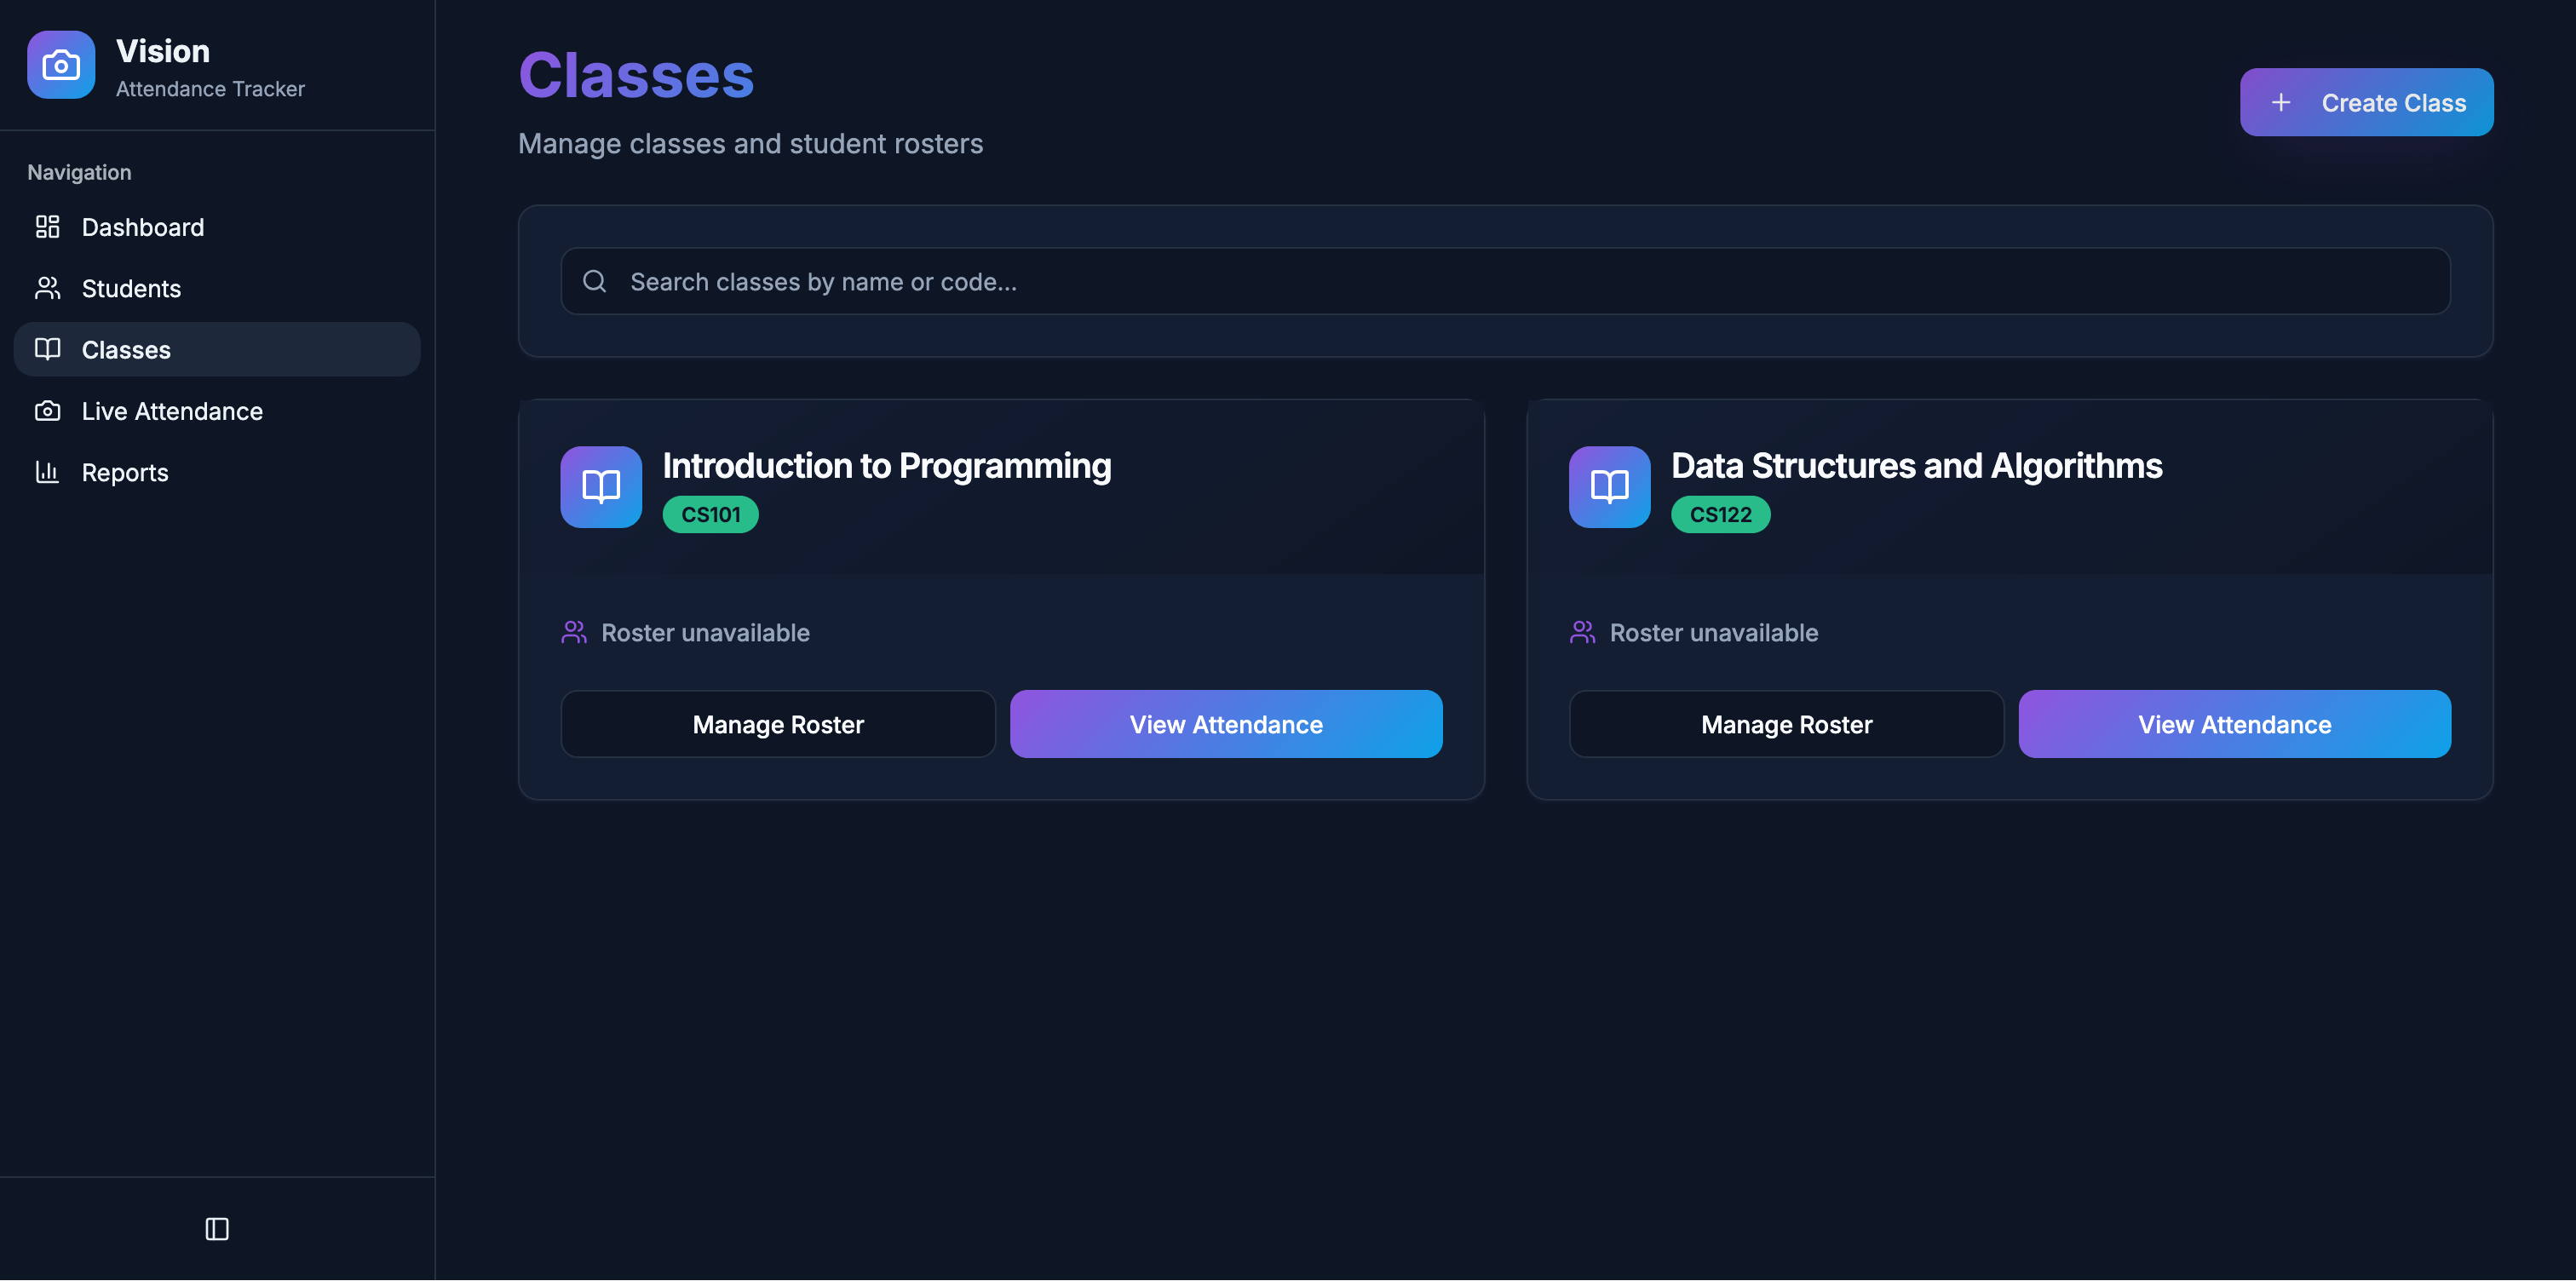Viewport: 2576px width, 1281px height.
Task: Select the Dashboard grid icon
Action: [46, 227]
